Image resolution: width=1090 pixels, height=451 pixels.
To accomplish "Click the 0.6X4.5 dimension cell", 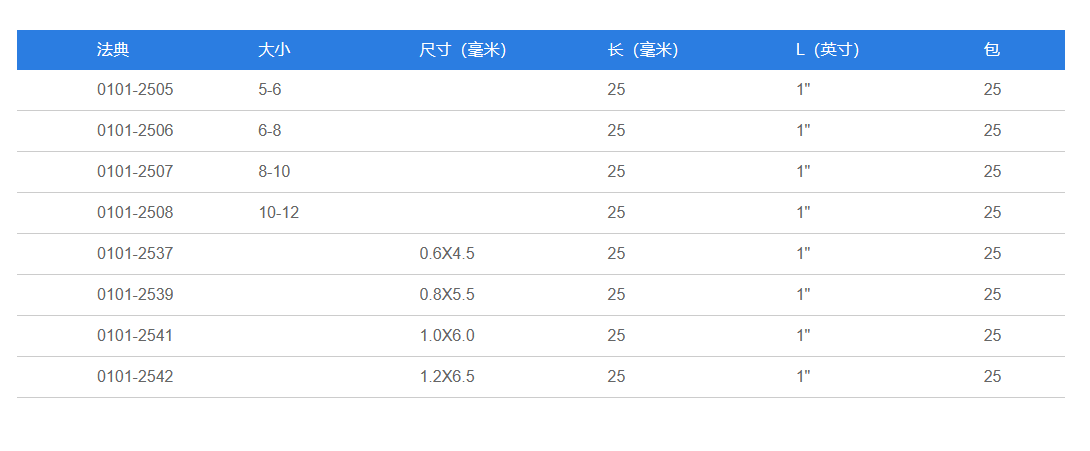I will coord(447,254).
